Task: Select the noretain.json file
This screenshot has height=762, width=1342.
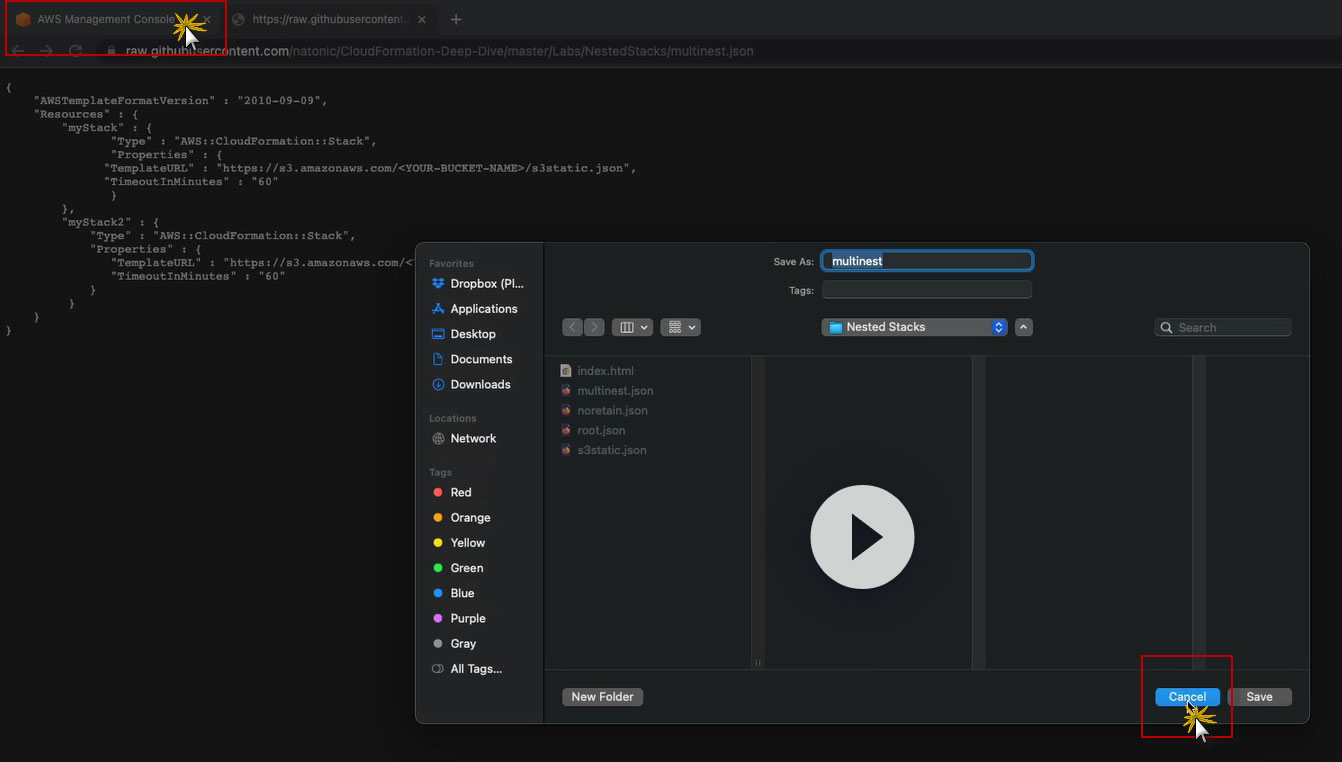Action: click(604, 411)
